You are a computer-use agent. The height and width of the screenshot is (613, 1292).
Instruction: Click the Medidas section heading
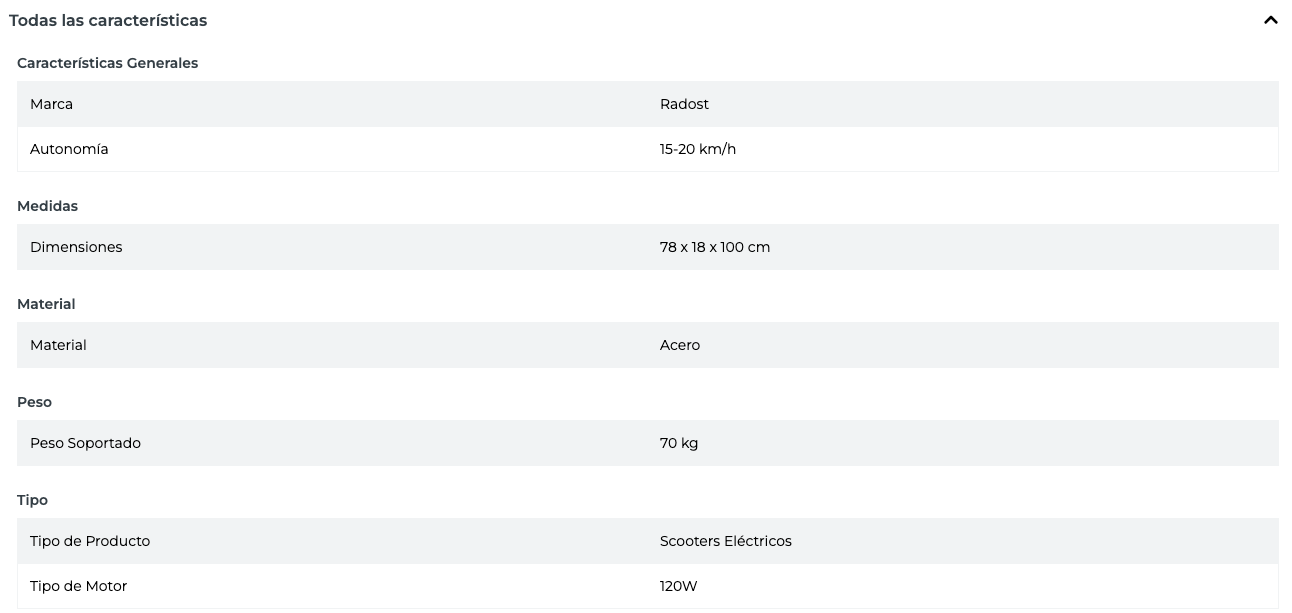[47, 206]
